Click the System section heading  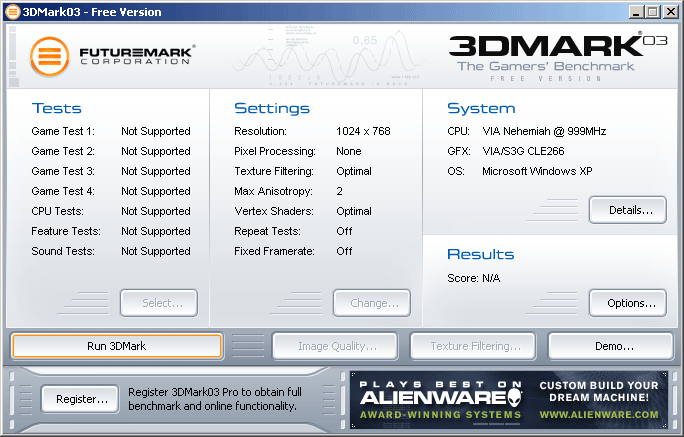tap(481, 108)
